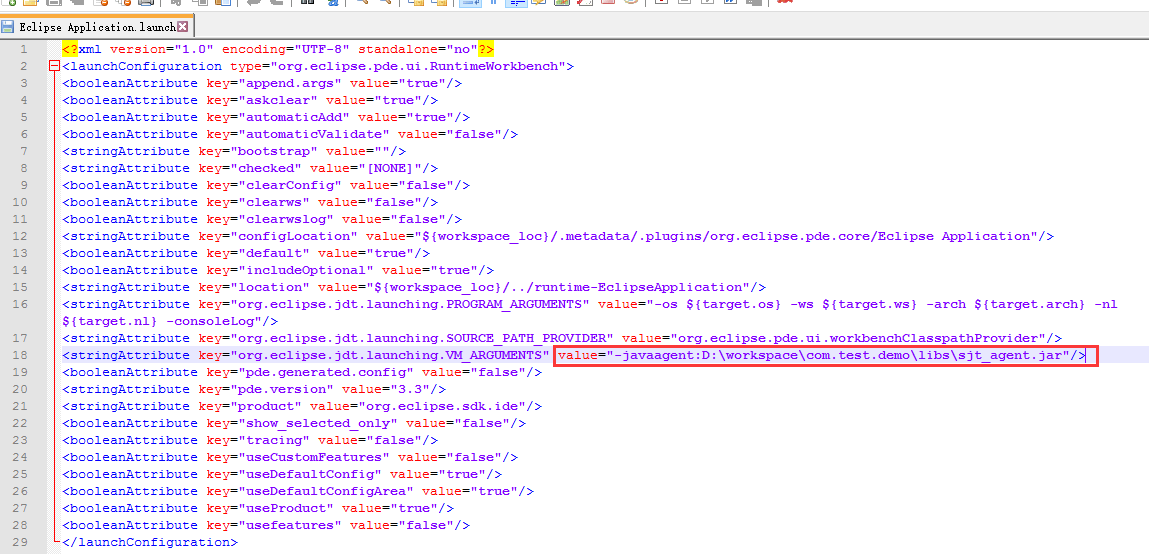Screen dimensions: 1149x554
Task: Click the -javaagent VM_ARGUMENTS value text
Action: pyautogui.click(x=820, y=355)
